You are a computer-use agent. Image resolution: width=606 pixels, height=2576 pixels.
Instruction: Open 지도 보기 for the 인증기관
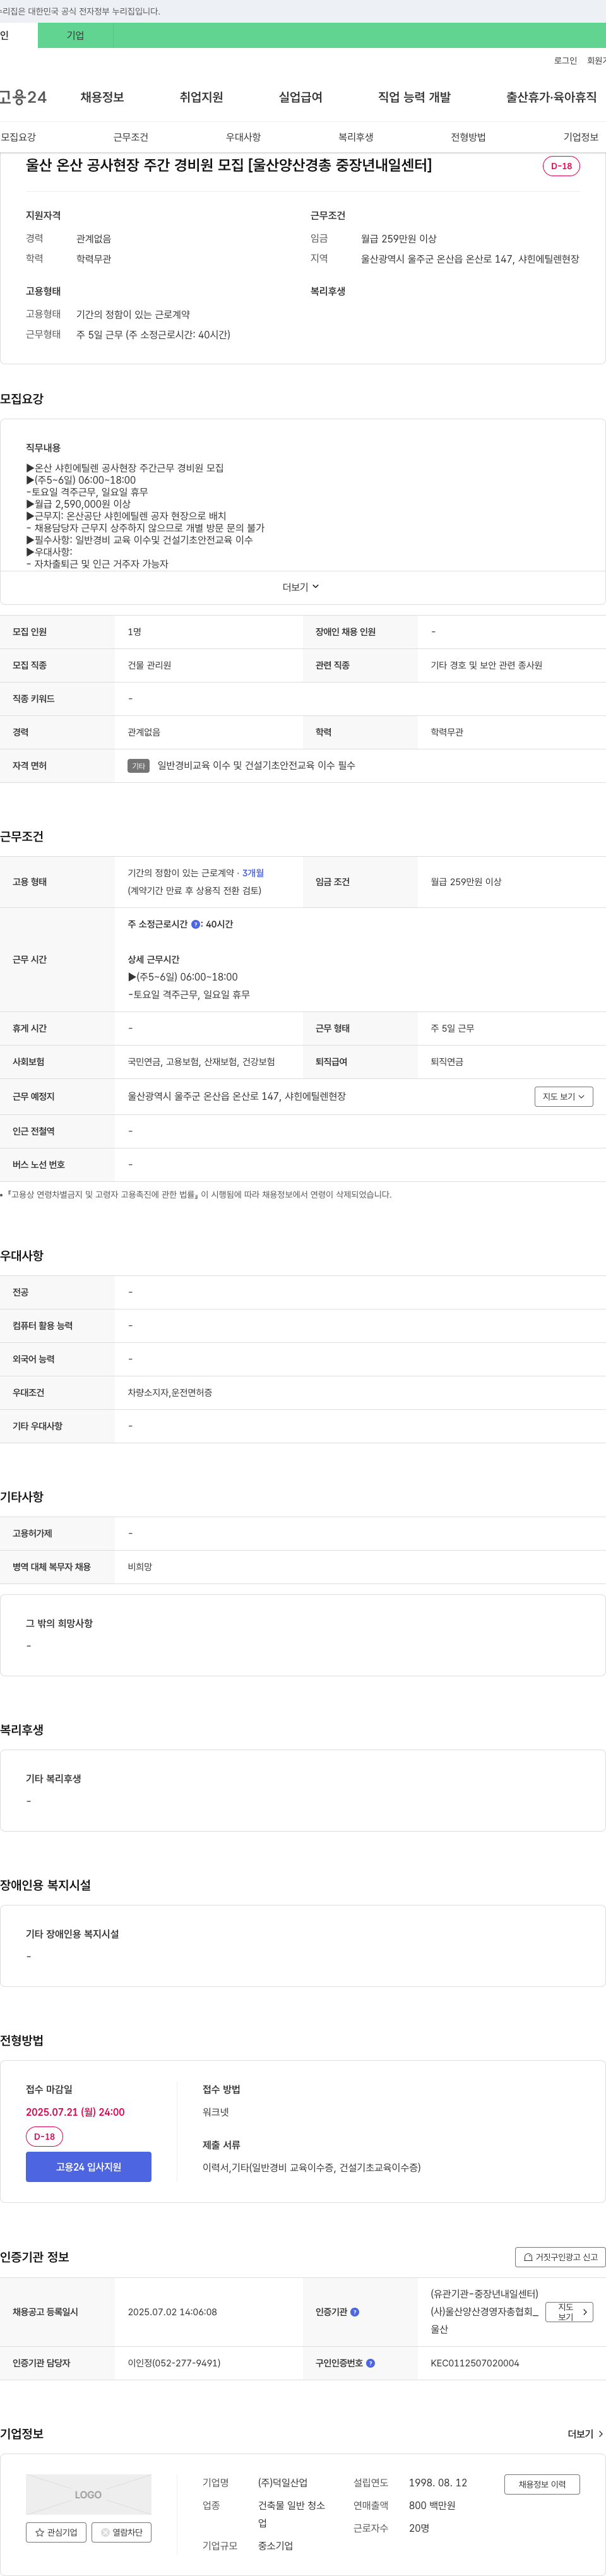(570, 2312)
